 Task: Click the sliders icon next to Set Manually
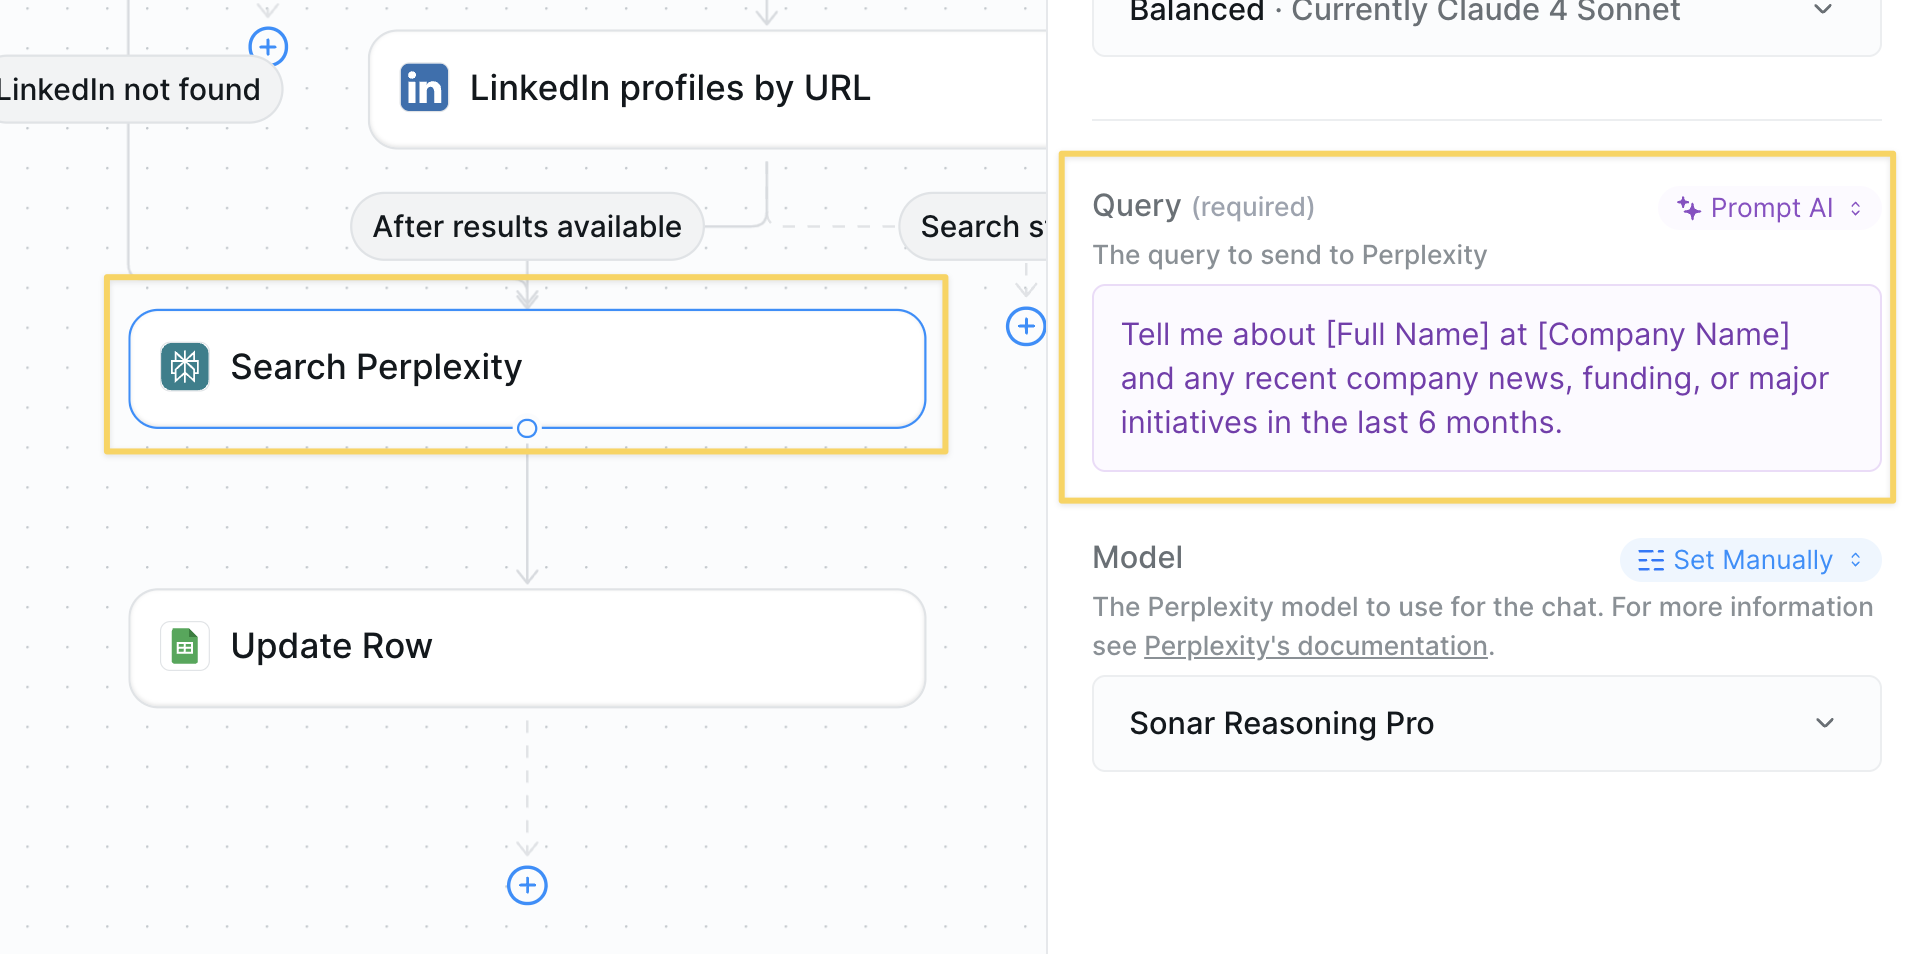1651,560
